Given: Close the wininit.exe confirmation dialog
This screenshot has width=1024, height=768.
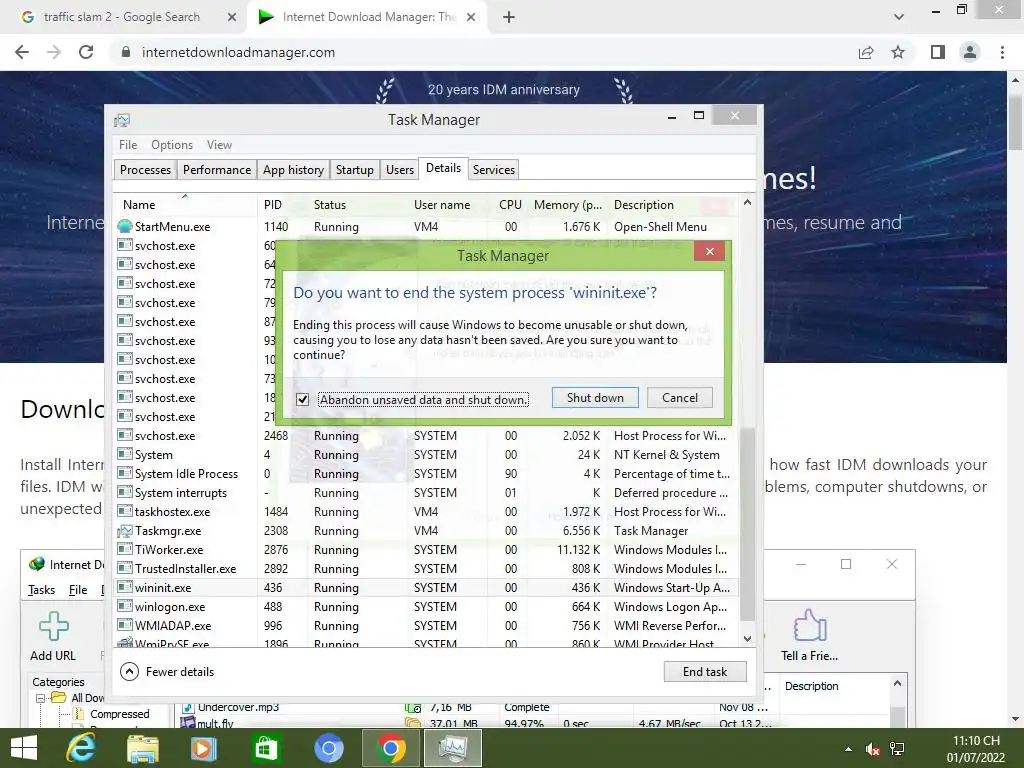Looking at the screenshot, I should point(710,251).
